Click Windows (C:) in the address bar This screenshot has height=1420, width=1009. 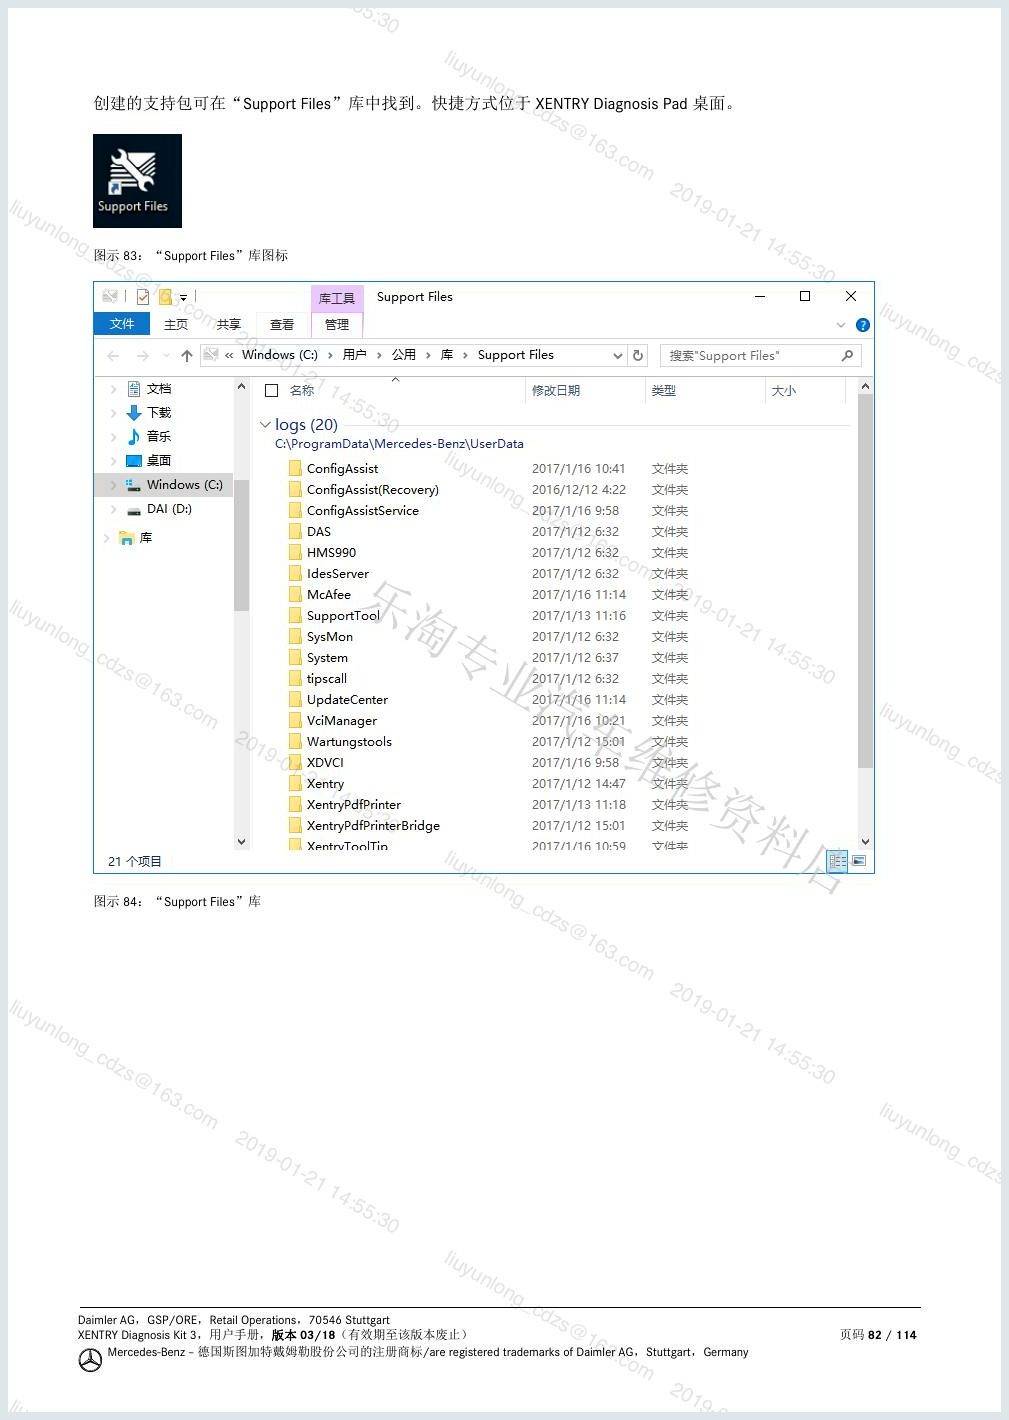(280, 355)
